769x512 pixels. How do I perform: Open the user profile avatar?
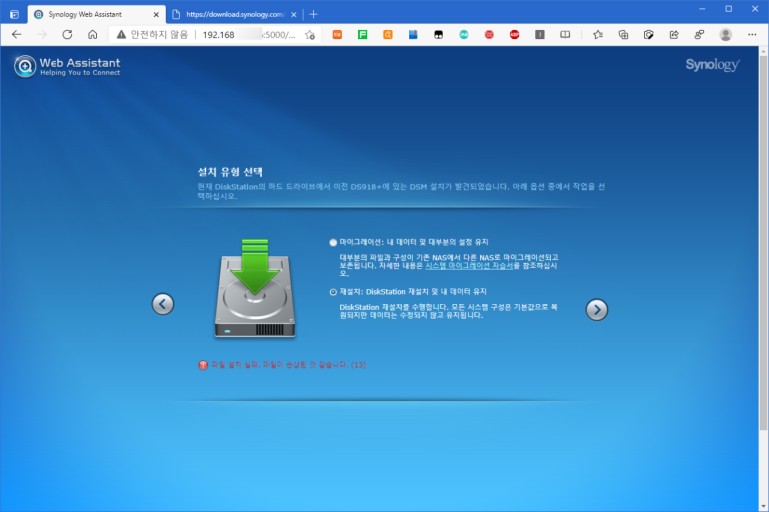(x=725, y=34)
